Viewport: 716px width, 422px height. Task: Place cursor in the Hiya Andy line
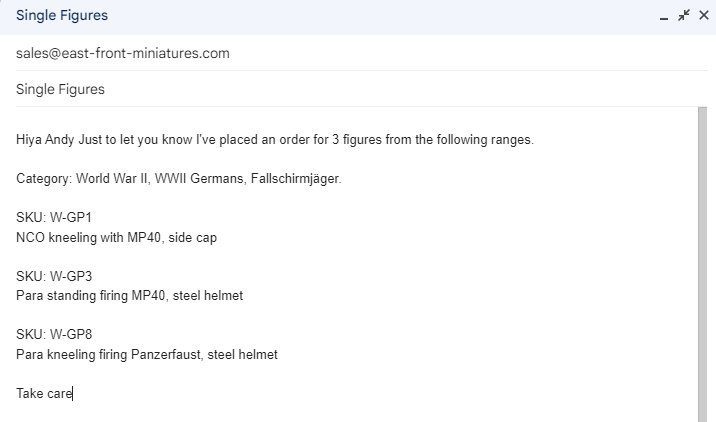click(275, 140)
